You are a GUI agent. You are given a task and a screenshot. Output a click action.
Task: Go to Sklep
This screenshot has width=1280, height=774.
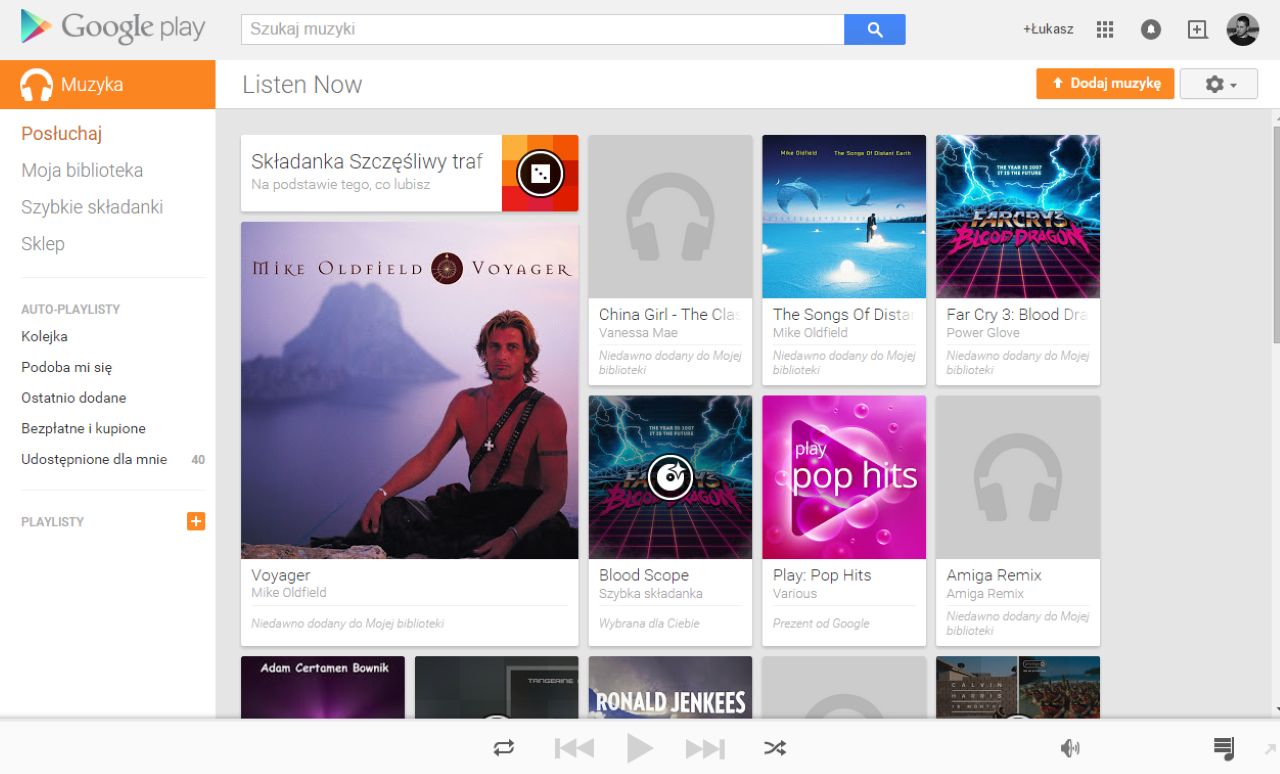43,244
